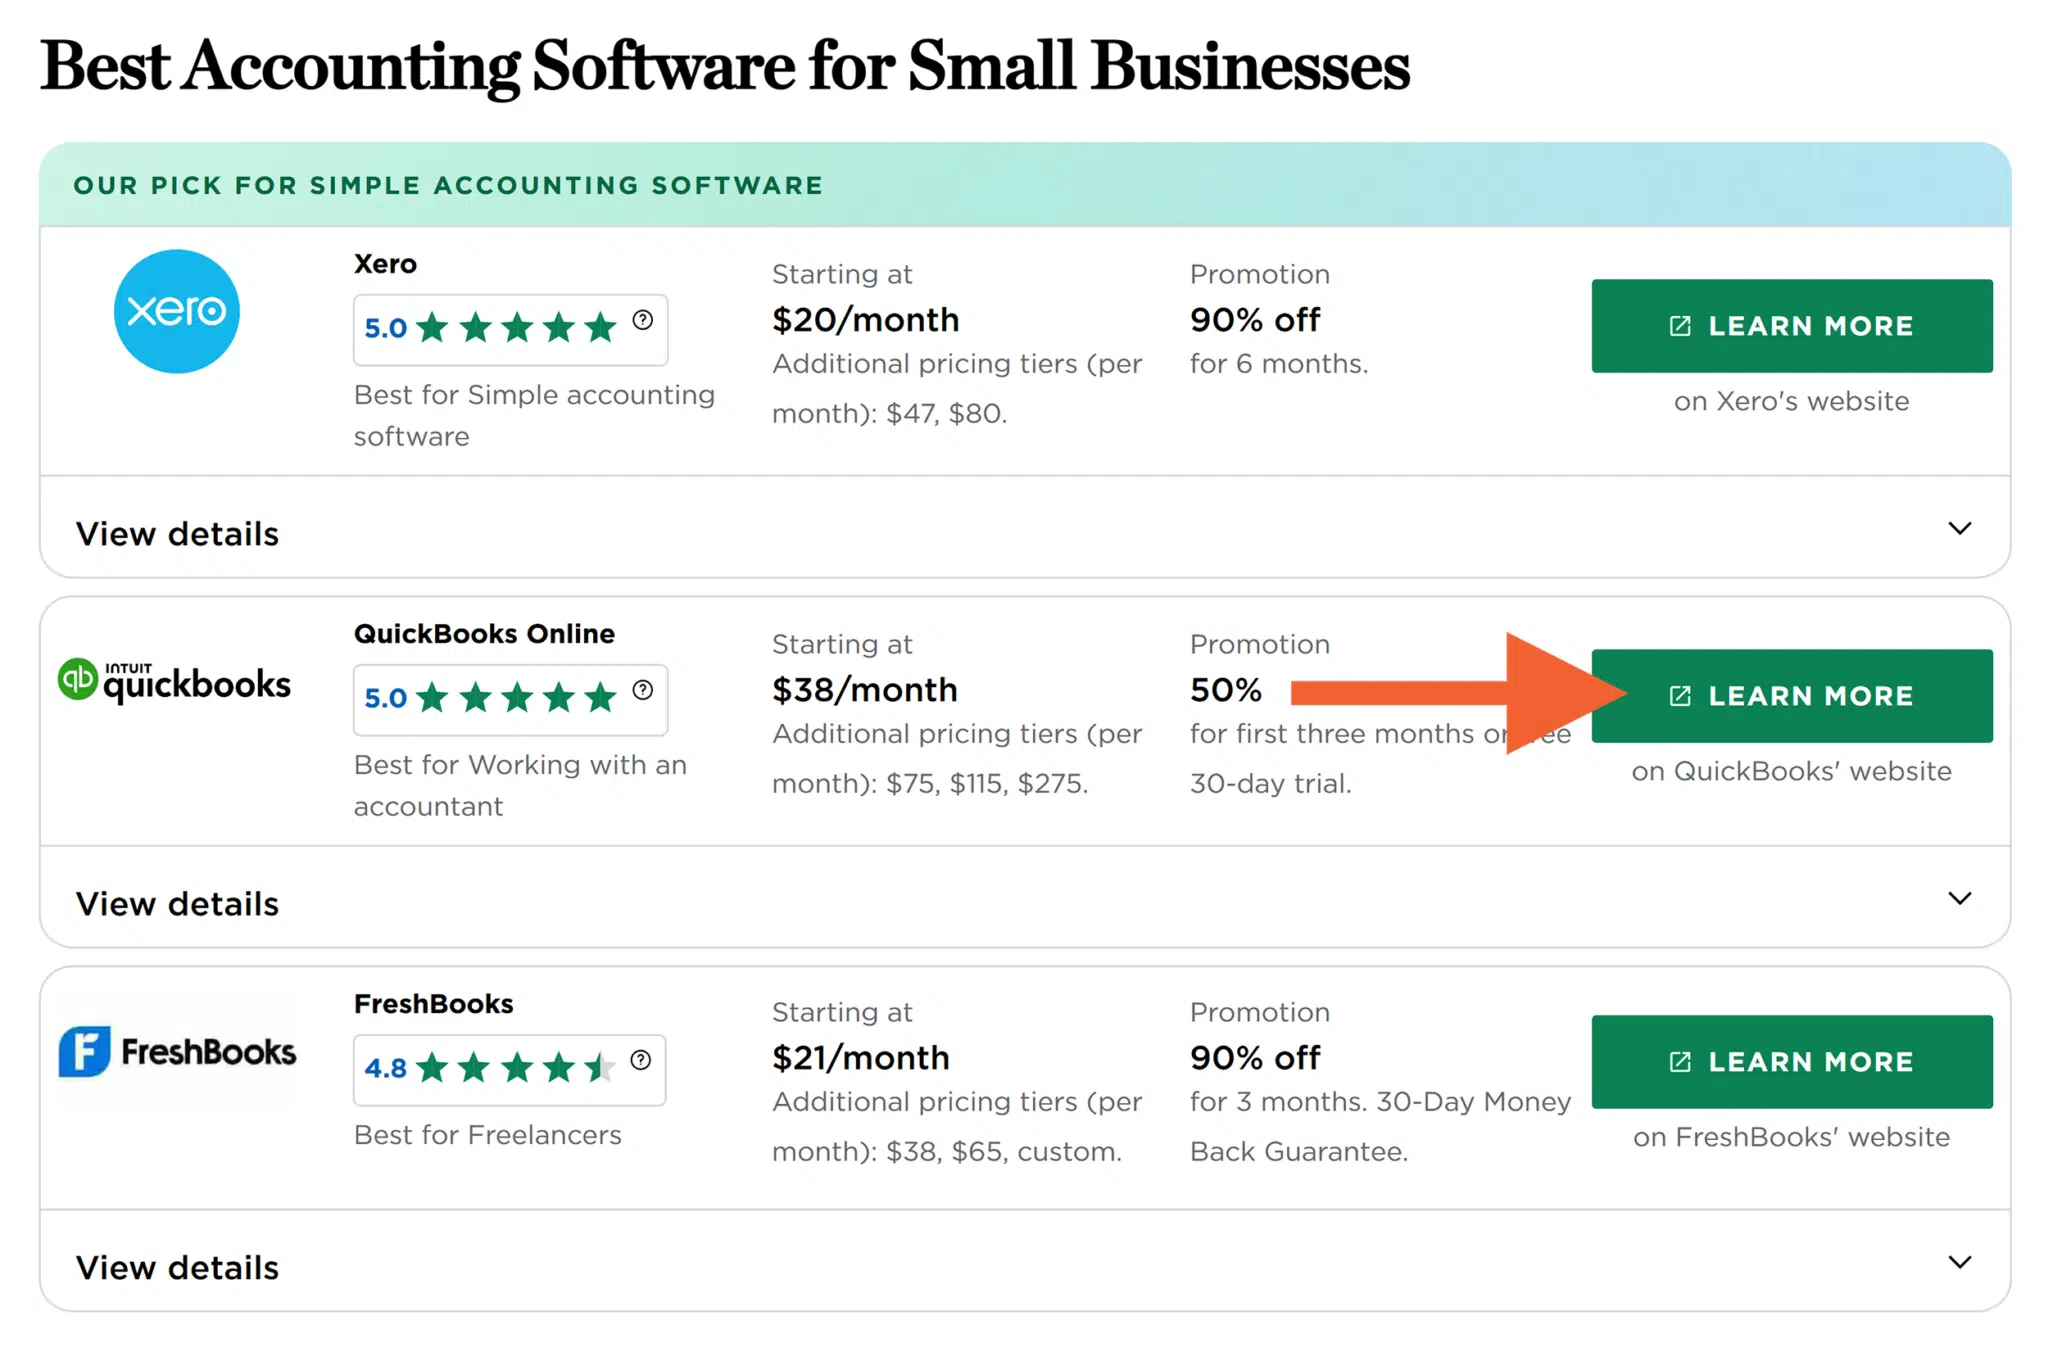
Task: Click the external link icon in FreshBooks' Learn More button
Action: [1679, 1062]
